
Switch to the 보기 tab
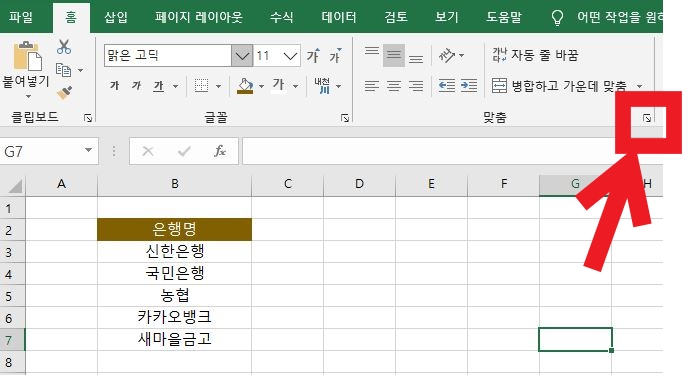pyautogui.click(x=446, y=17)
